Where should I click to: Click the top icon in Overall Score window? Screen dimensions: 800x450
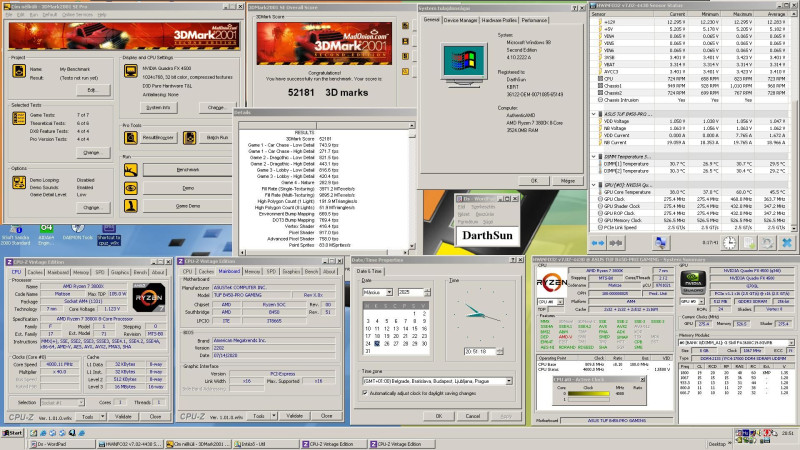coord(405,26)
